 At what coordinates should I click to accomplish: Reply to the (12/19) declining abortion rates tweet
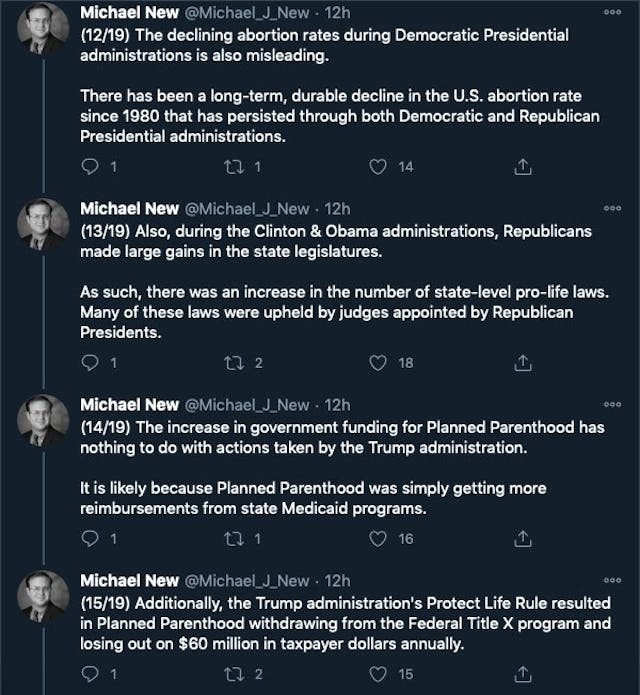tap(89, 167)
